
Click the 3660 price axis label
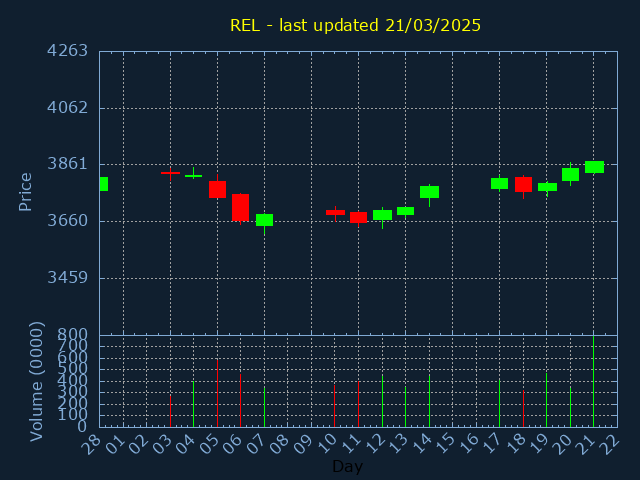pyautogui.click(x=67, y=221)
